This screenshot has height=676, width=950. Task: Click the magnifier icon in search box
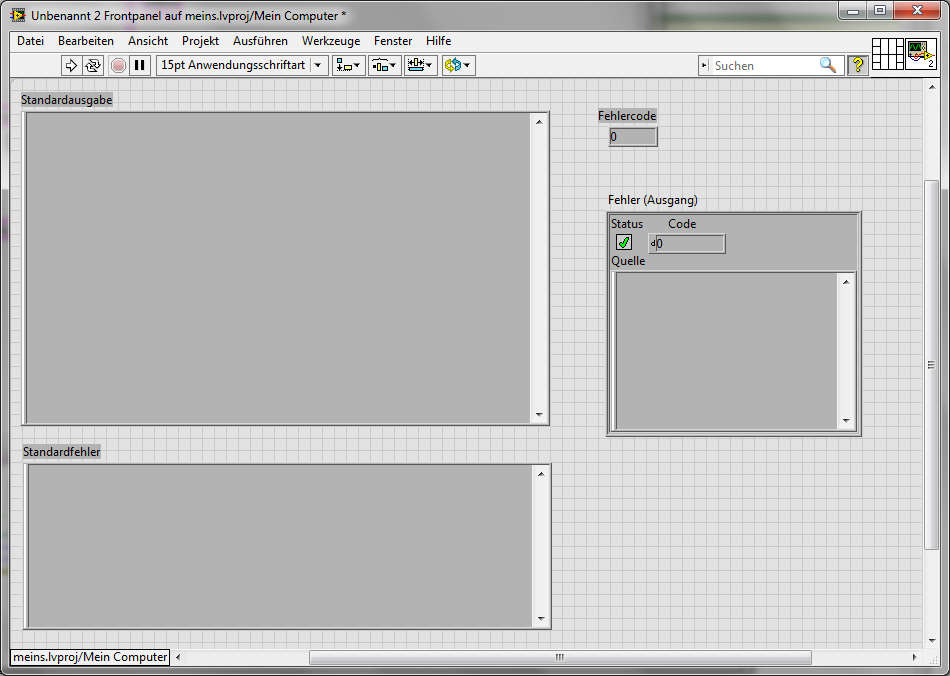click(x=828, y=65)
